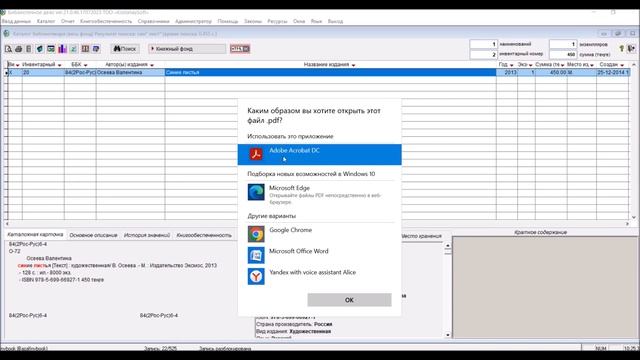This screenshot has width=640, height=360.
Task: Click the card icon left of the bar chart
Action: coord(51,49)
